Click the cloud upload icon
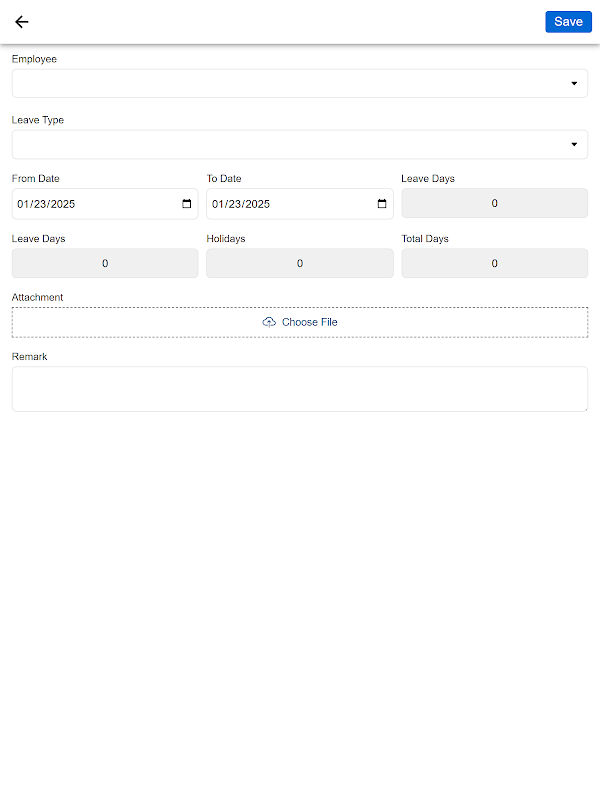600x800 pixels. tap(269, 322)
